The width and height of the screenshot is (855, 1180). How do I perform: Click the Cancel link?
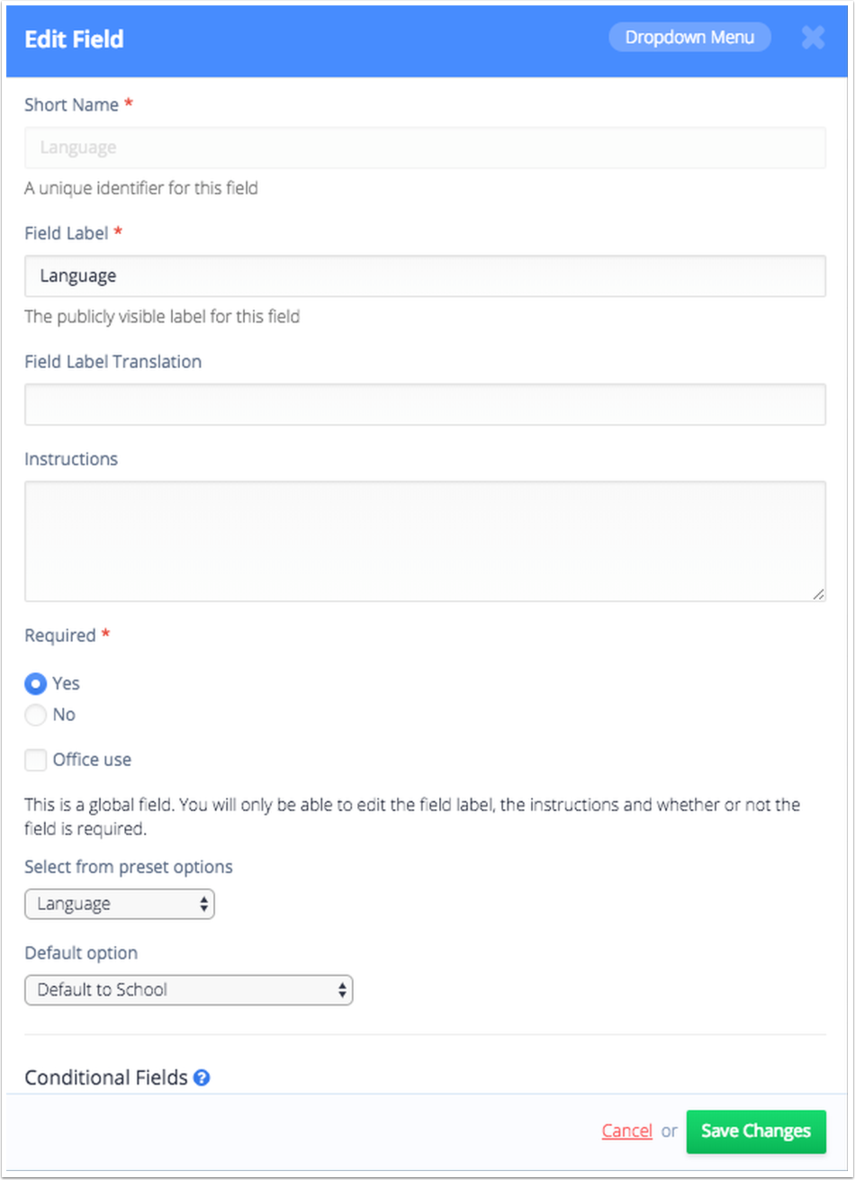click(627, 1130)
